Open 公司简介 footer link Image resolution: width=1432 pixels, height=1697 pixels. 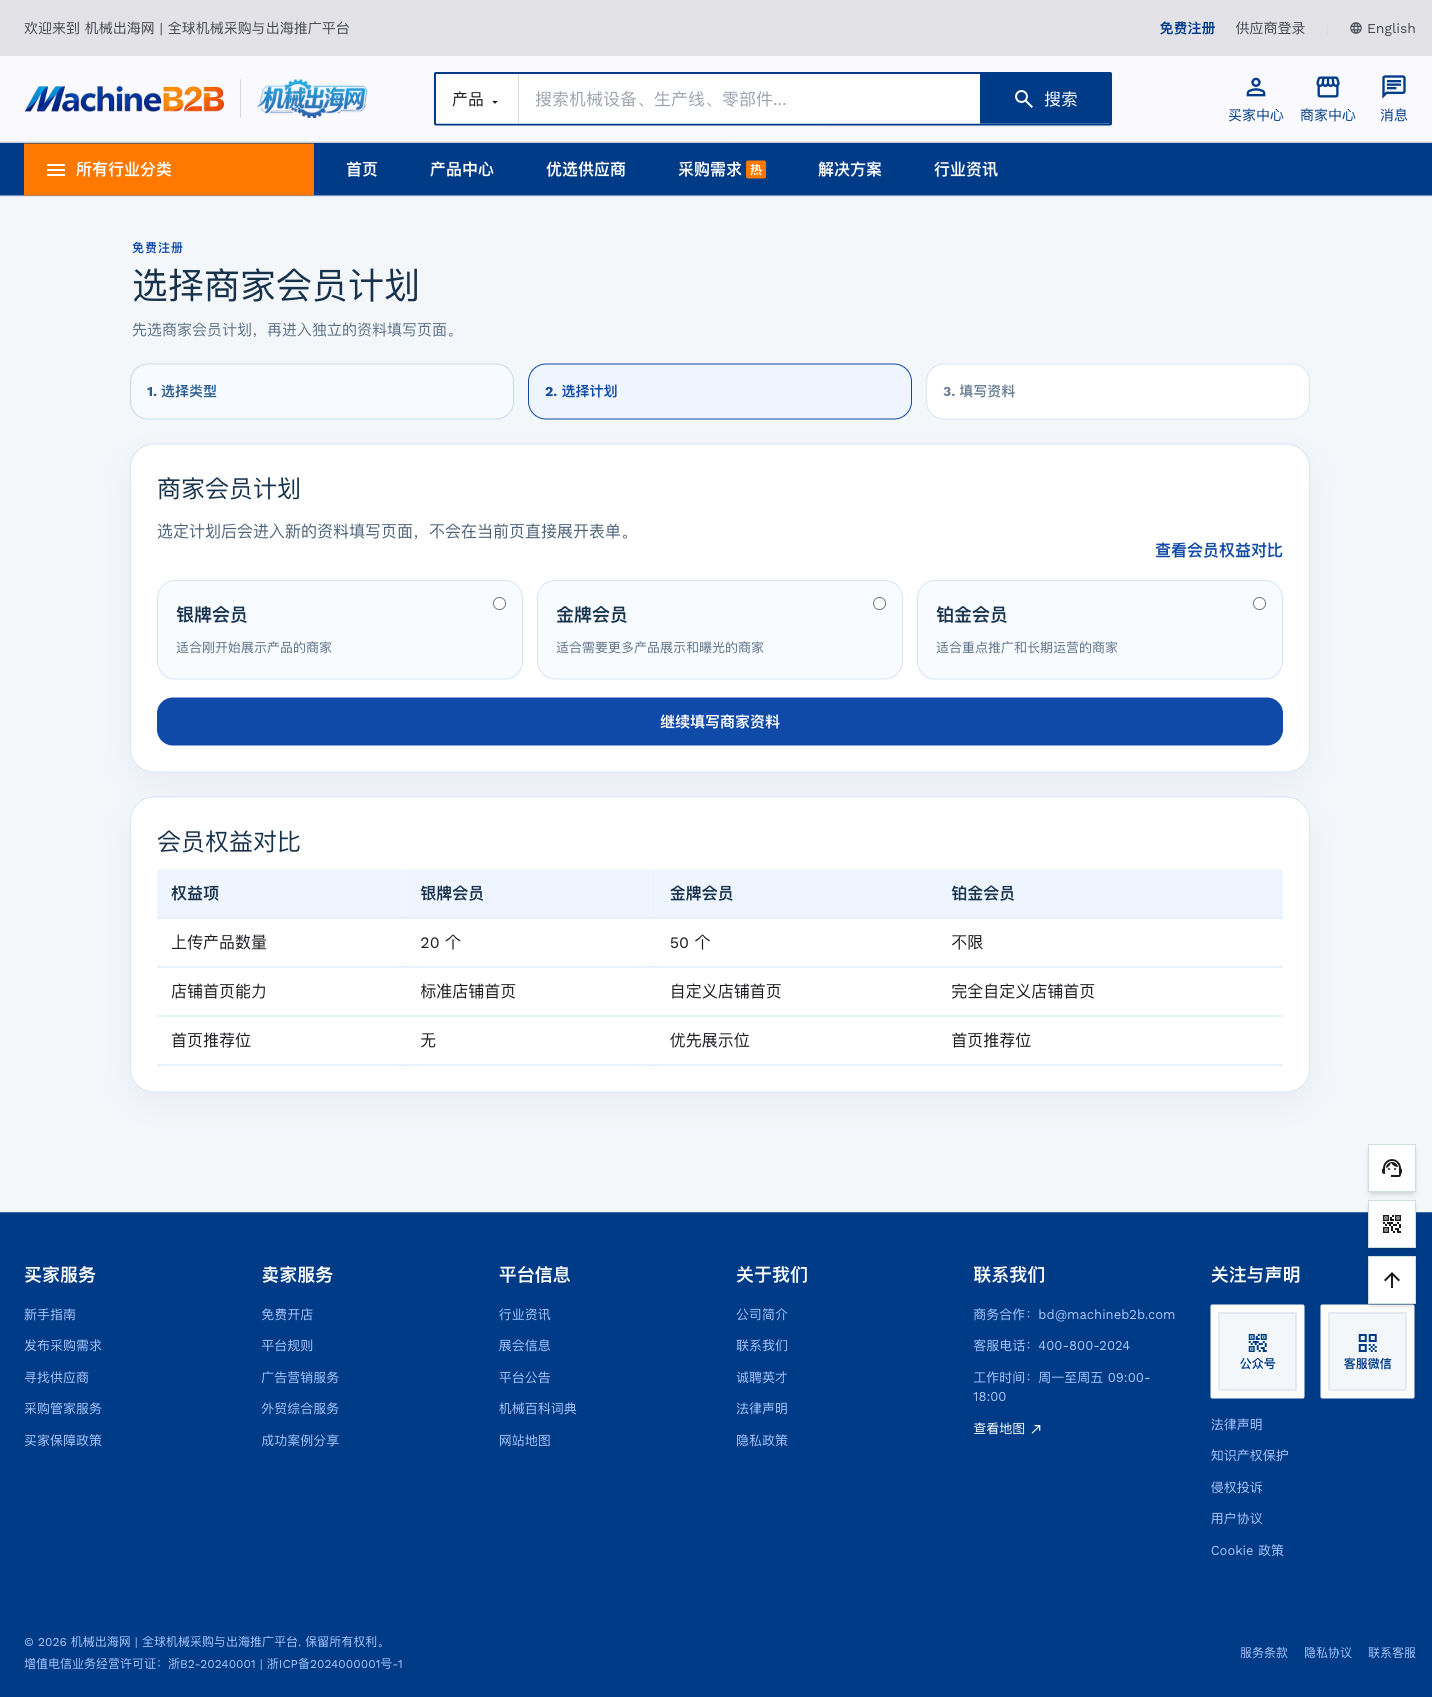pyautogui.click(x=762, y=1315)
